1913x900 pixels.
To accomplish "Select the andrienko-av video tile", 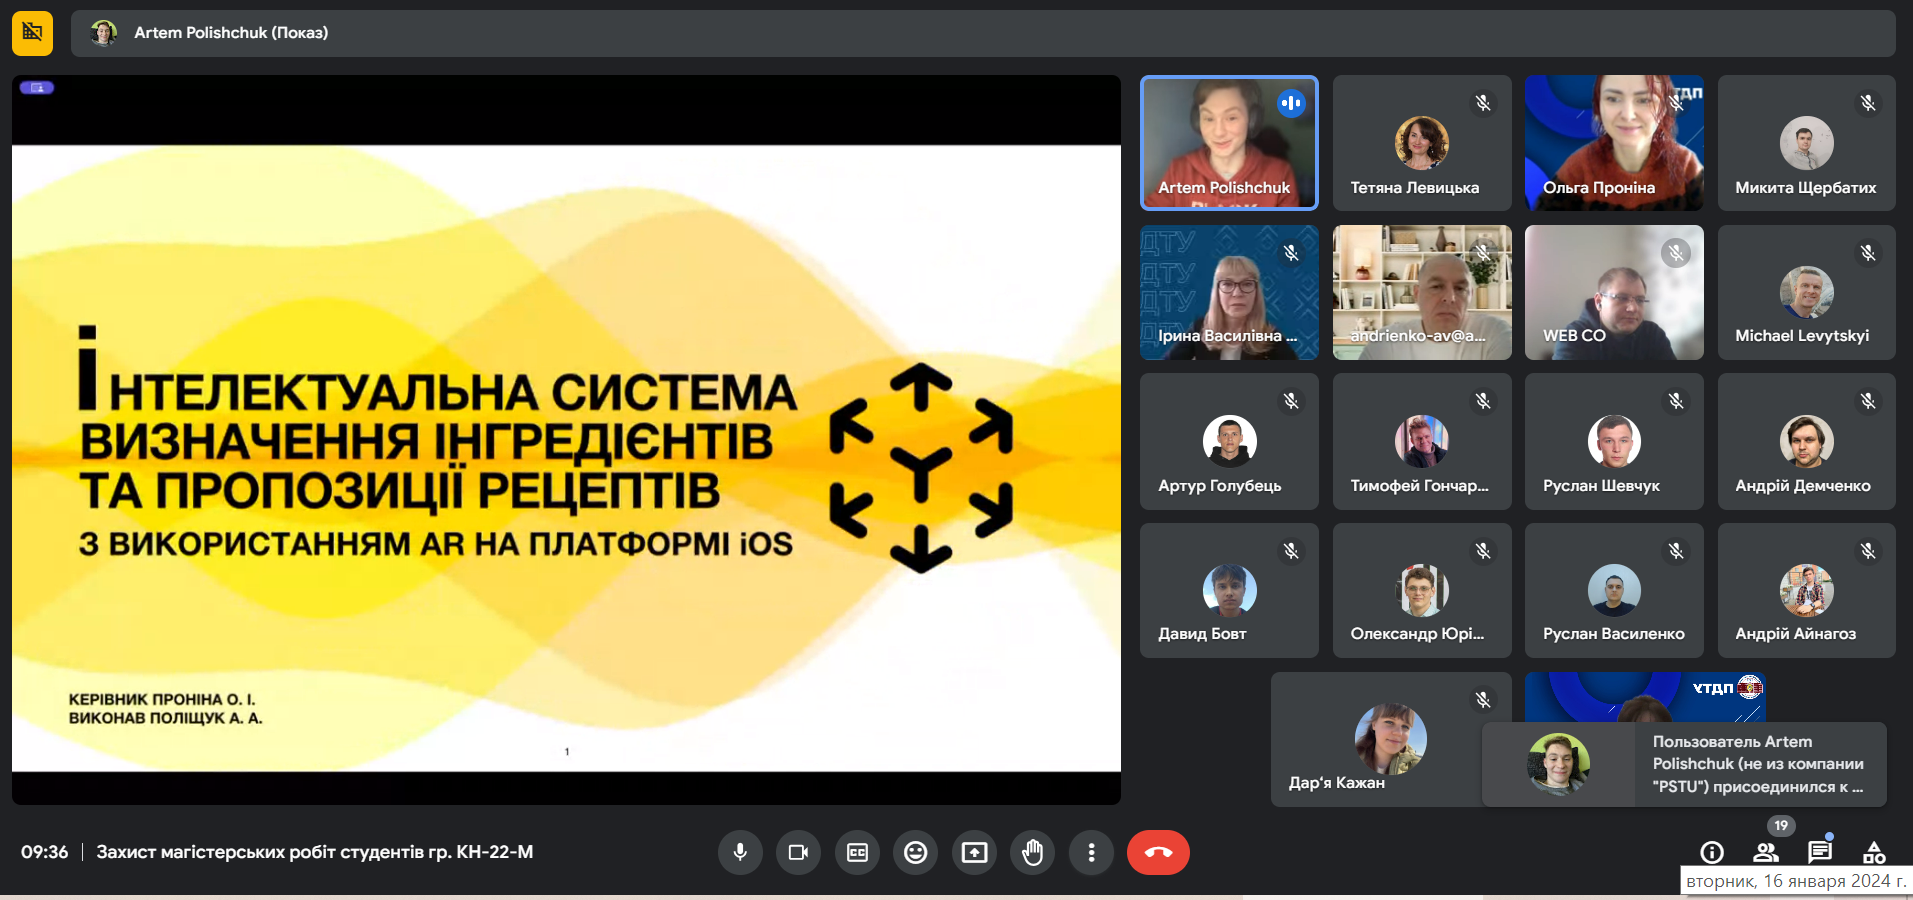I will [1422, 292].
